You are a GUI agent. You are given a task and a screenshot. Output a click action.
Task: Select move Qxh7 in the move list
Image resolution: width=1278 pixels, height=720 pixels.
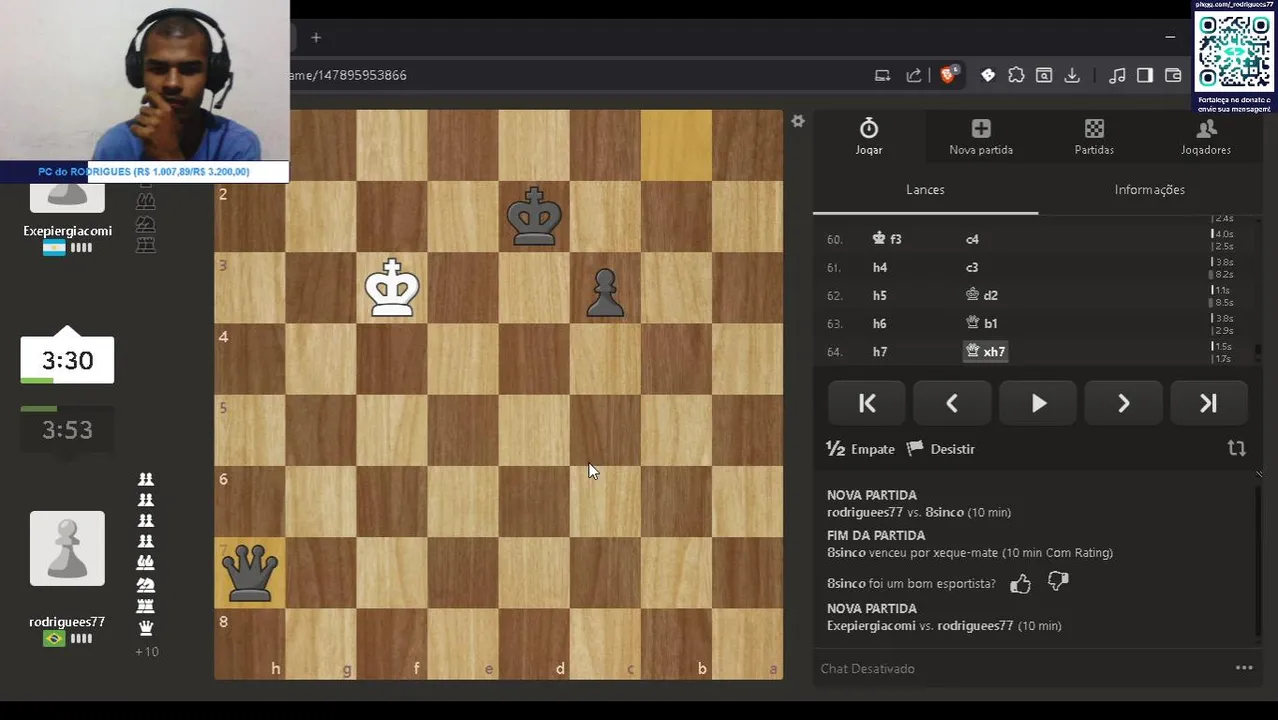(x=985, y=352)
